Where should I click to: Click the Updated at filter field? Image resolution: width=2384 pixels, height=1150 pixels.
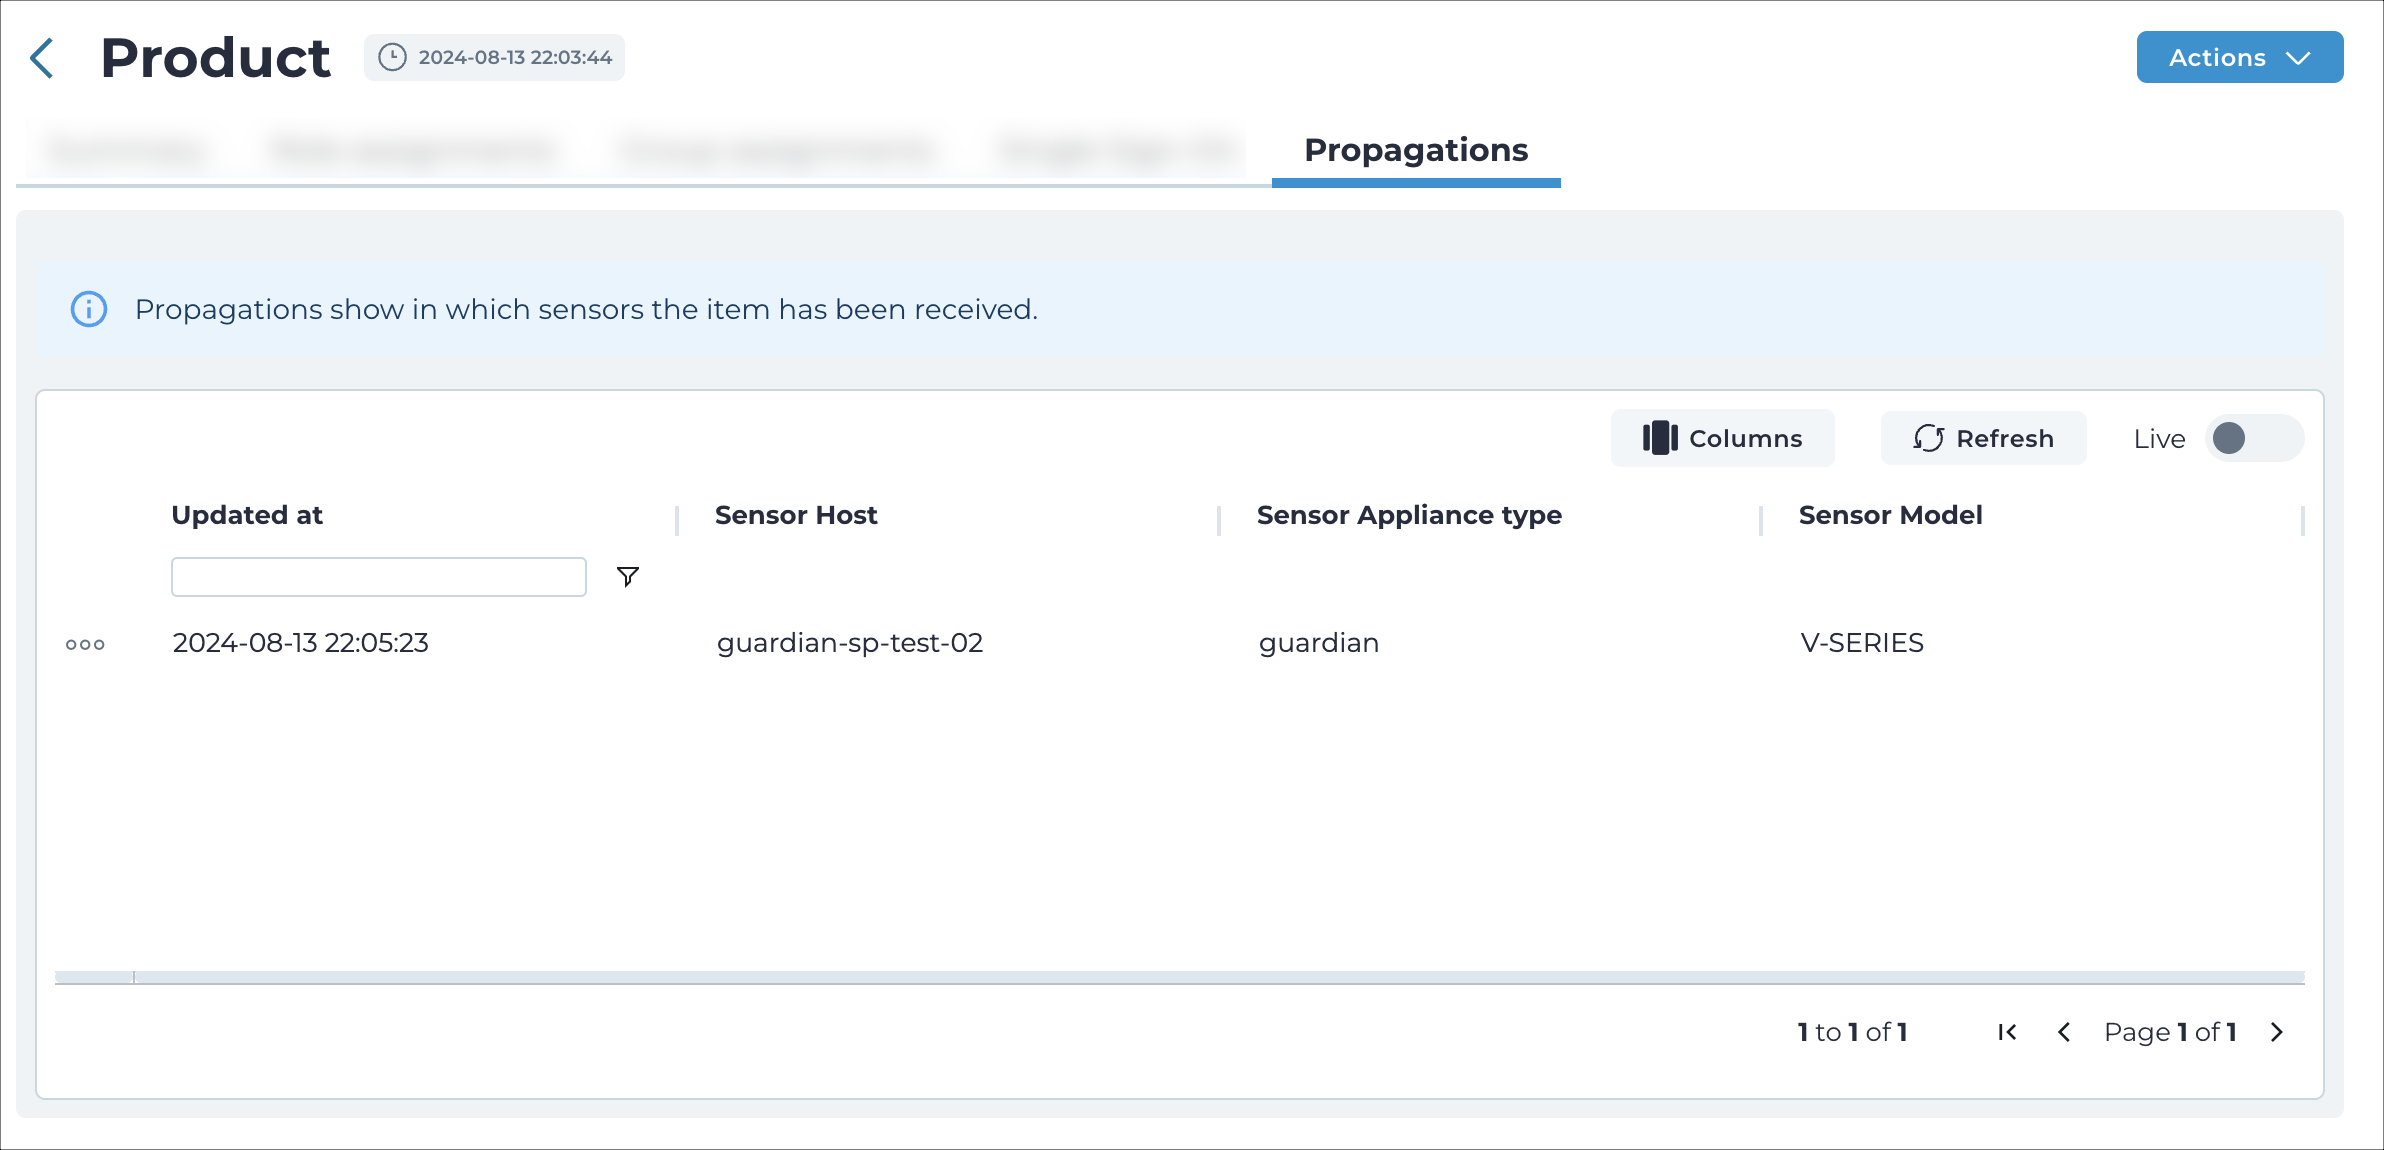[379, 577]
